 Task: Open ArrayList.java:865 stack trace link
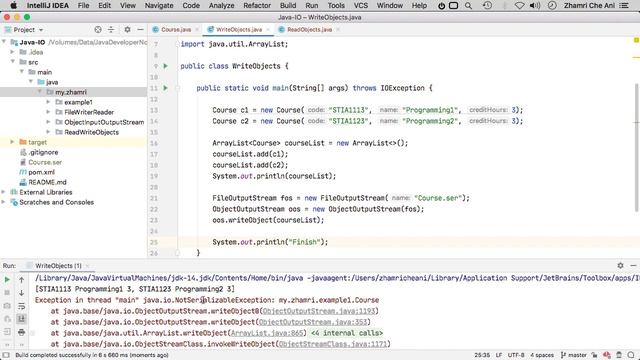coord(267,333)
